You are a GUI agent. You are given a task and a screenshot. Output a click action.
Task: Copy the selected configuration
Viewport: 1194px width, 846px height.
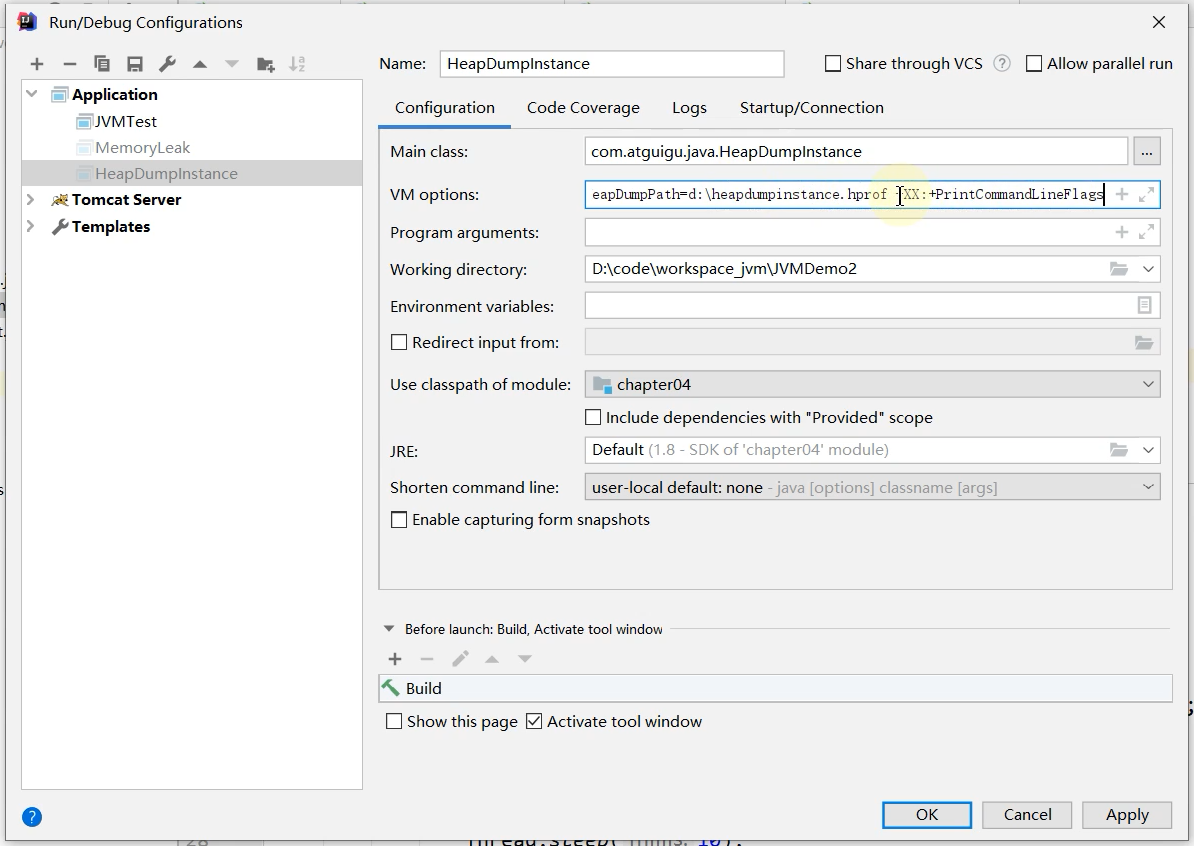click(x=101, y=64)
